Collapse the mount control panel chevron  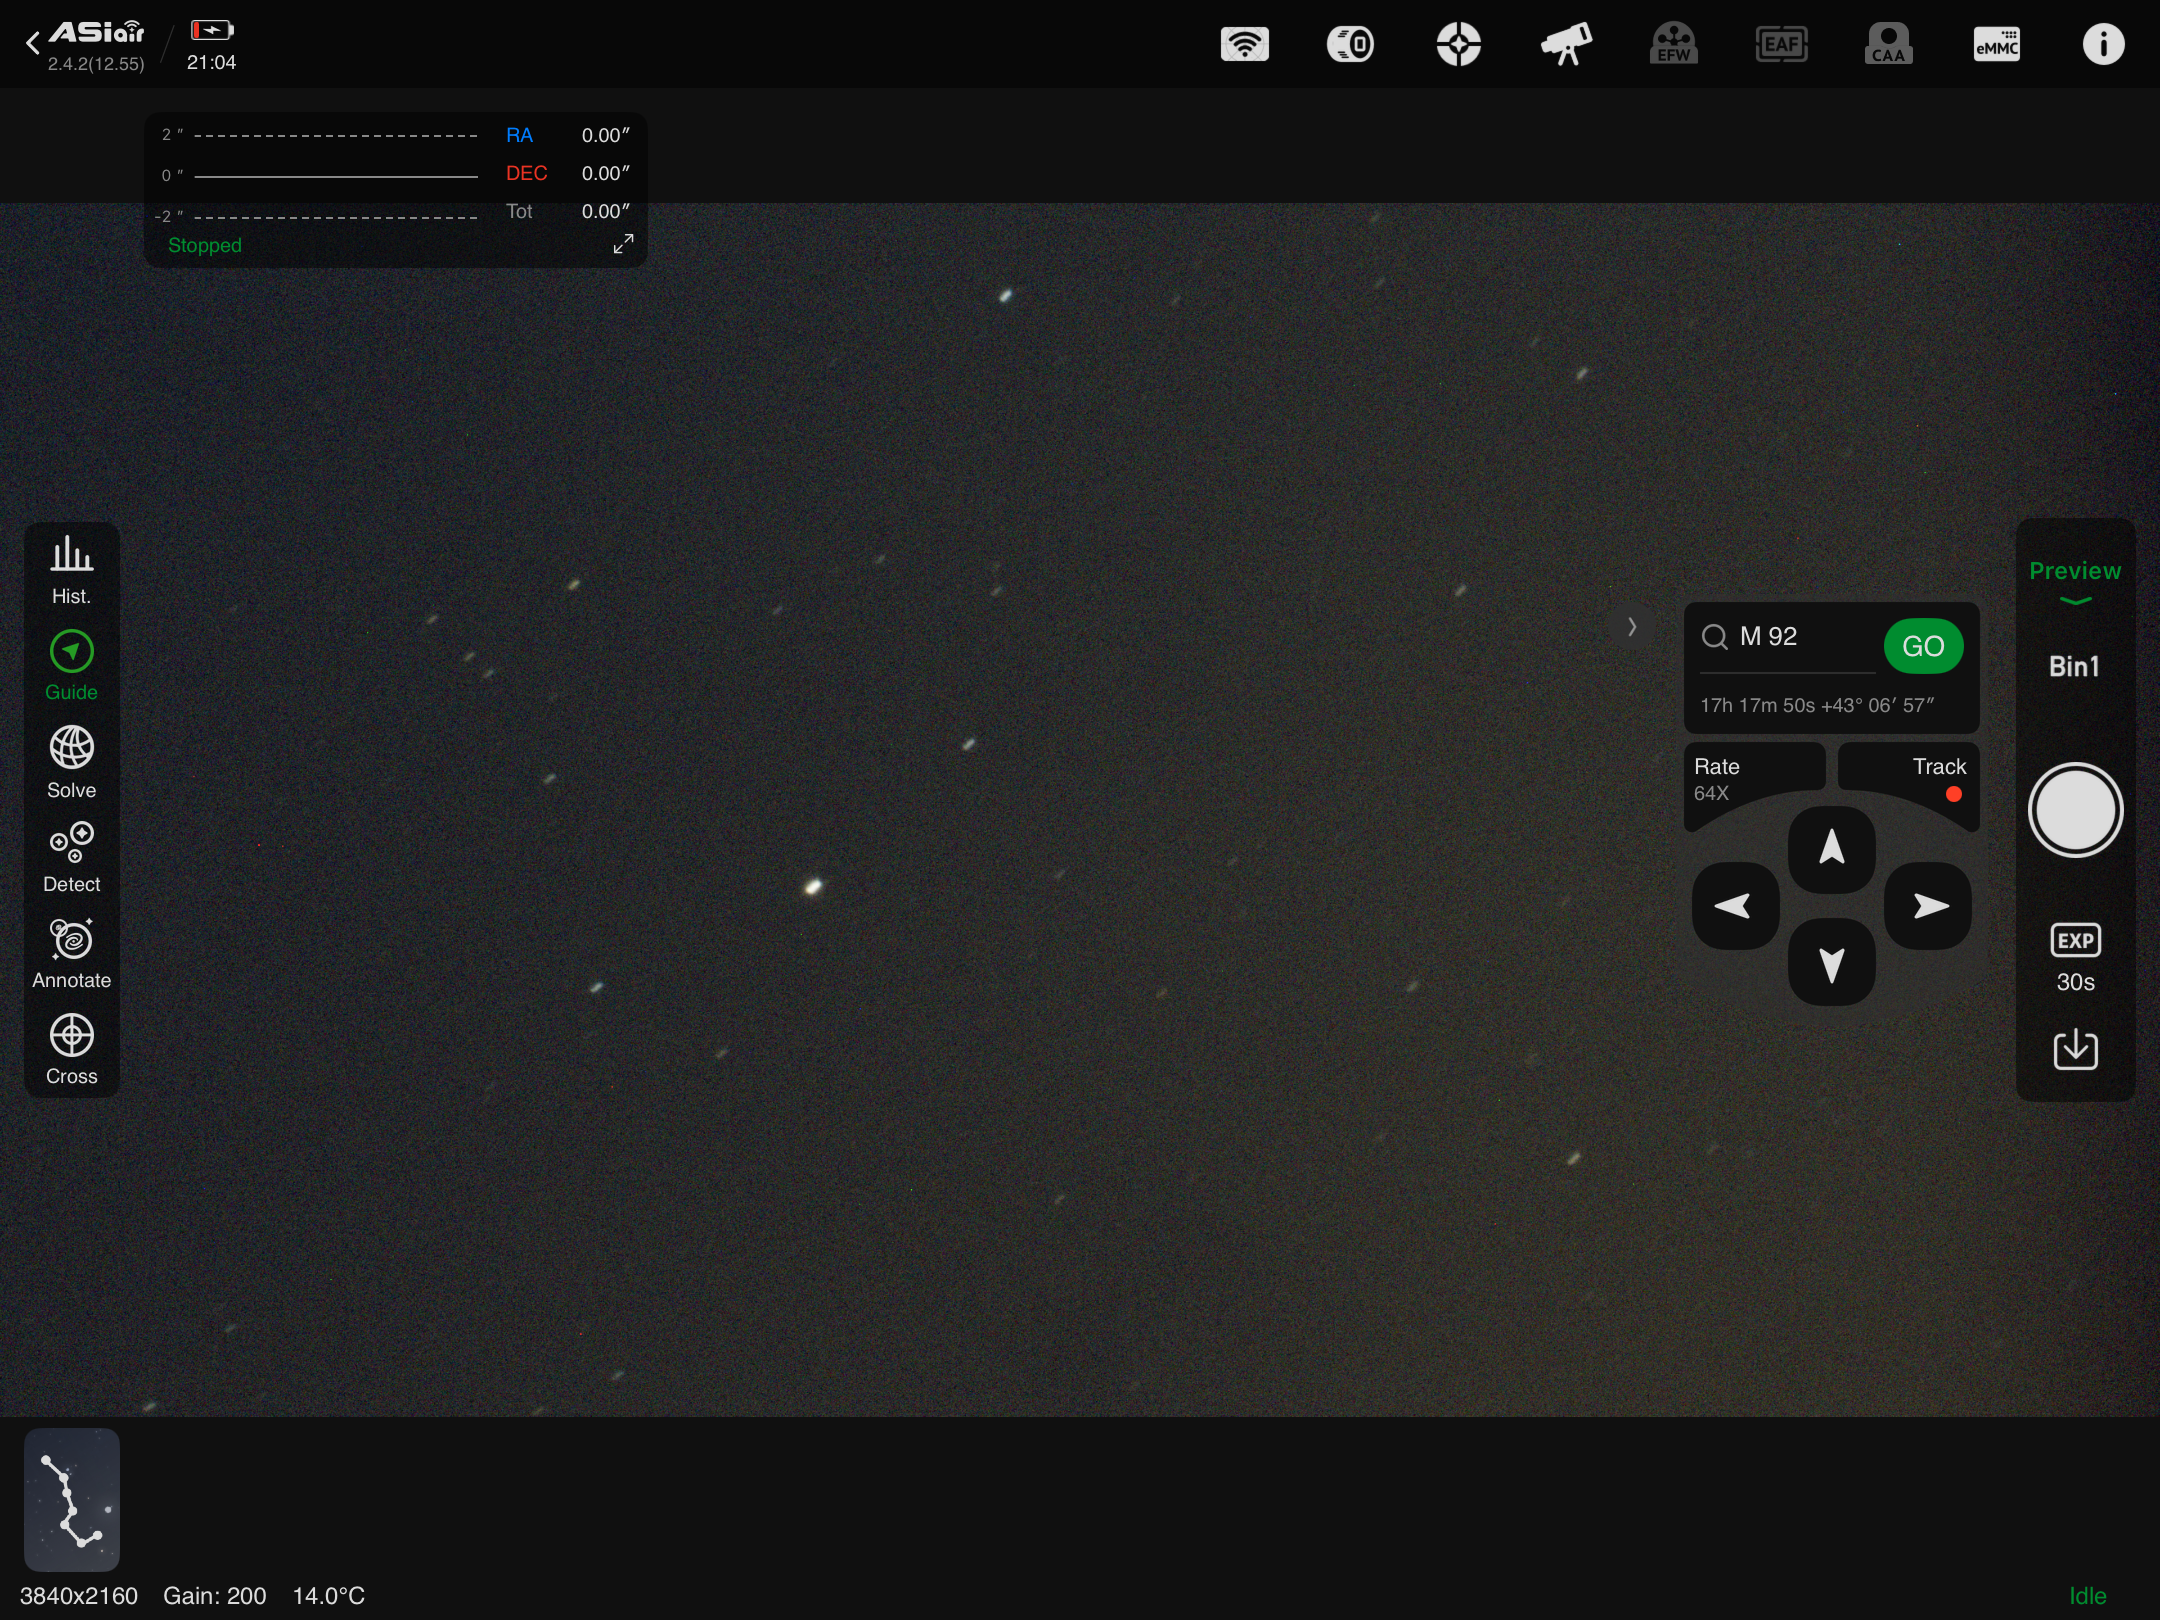pos(1632,627)
